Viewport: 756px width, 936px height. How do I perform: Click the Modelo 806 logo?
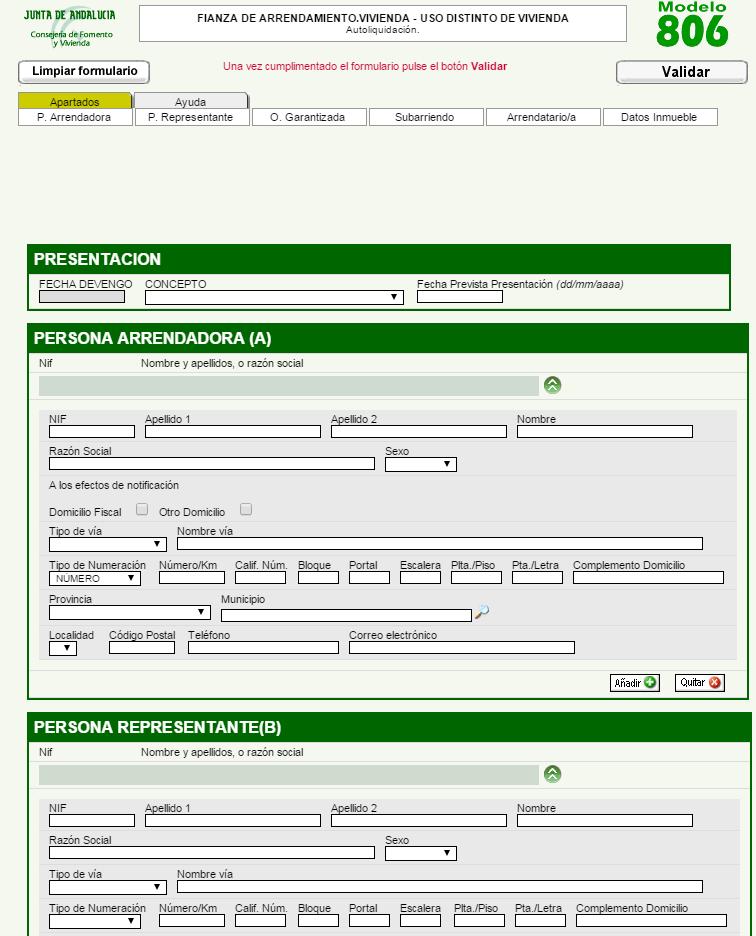tap(692, 24)
